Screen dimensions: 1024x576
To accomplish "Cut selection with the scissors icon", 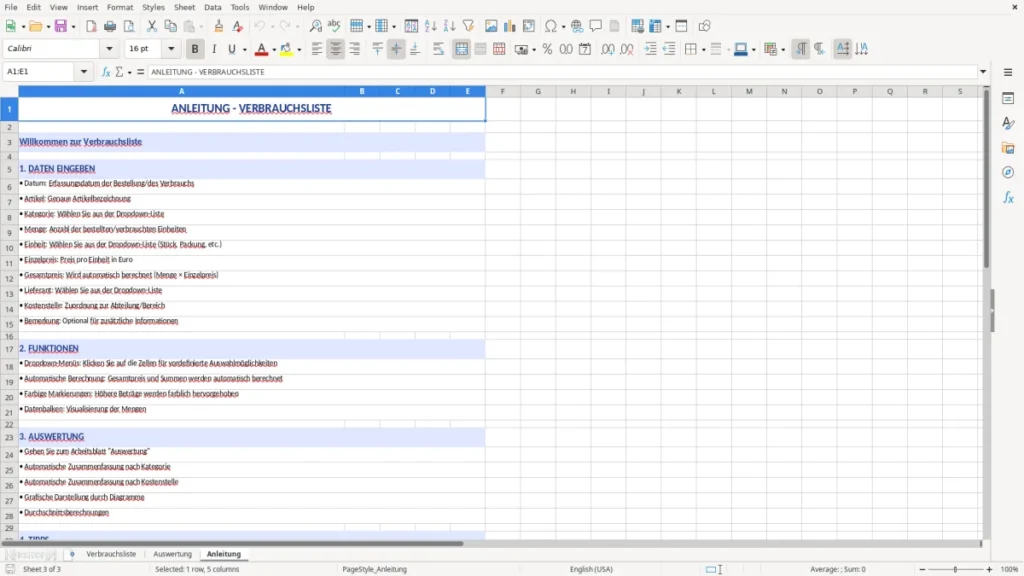I will [x=152, y=26].
